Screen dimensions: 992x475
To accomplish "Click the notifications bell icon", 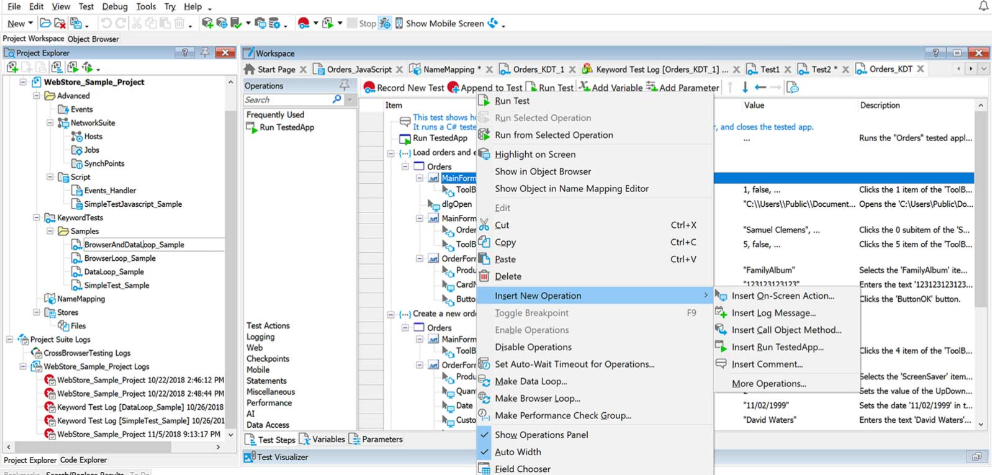I will (x=983, y=6).
